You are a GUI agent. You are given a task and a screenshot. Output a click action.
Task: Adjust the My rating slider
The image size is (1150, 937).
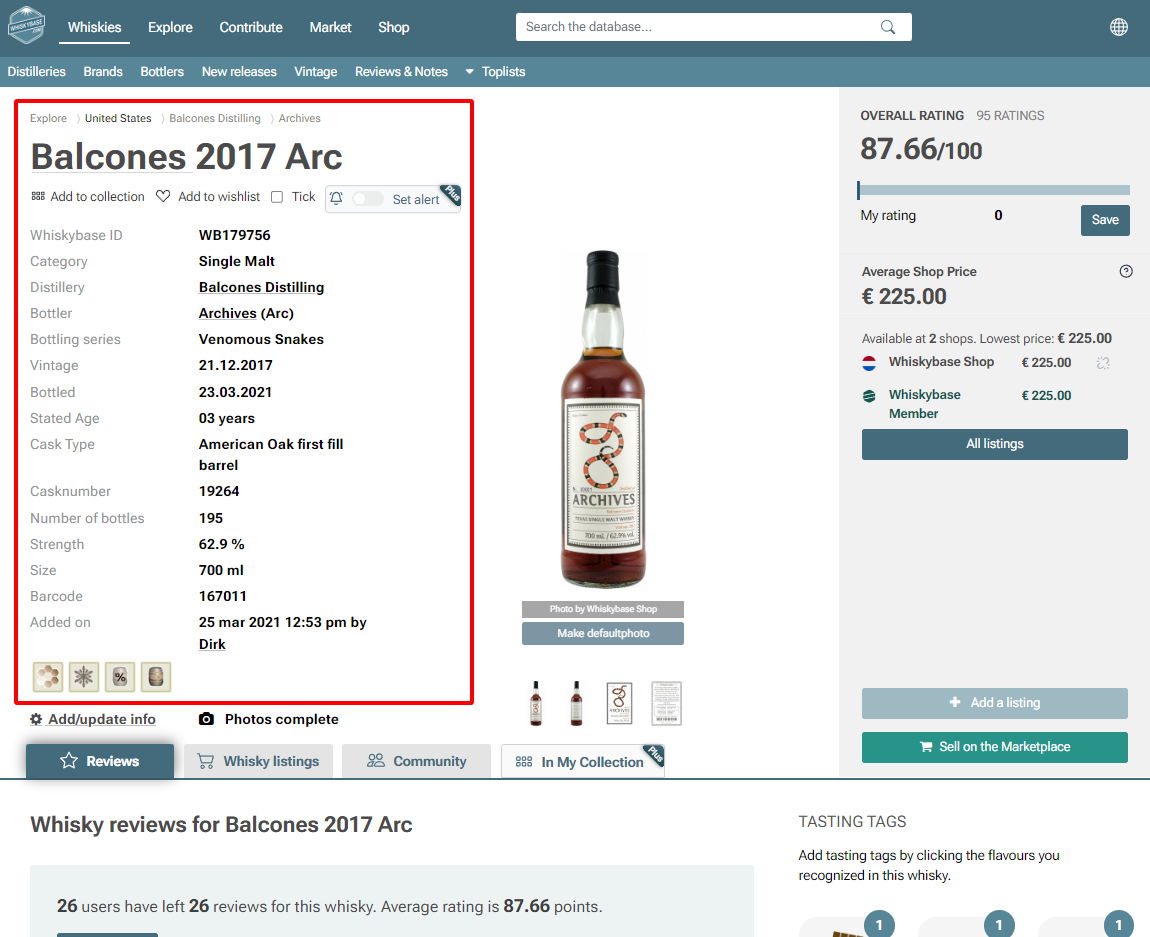tap(994, 191)
